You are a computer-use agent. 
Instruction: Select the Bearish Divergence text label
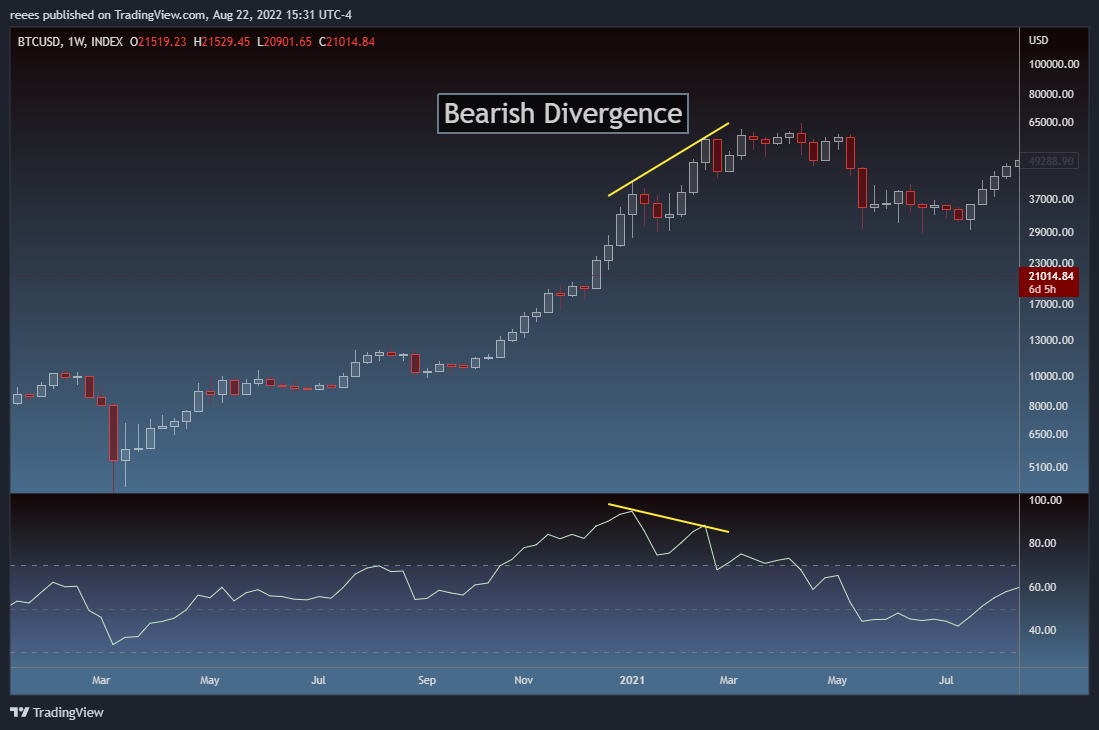563,113
